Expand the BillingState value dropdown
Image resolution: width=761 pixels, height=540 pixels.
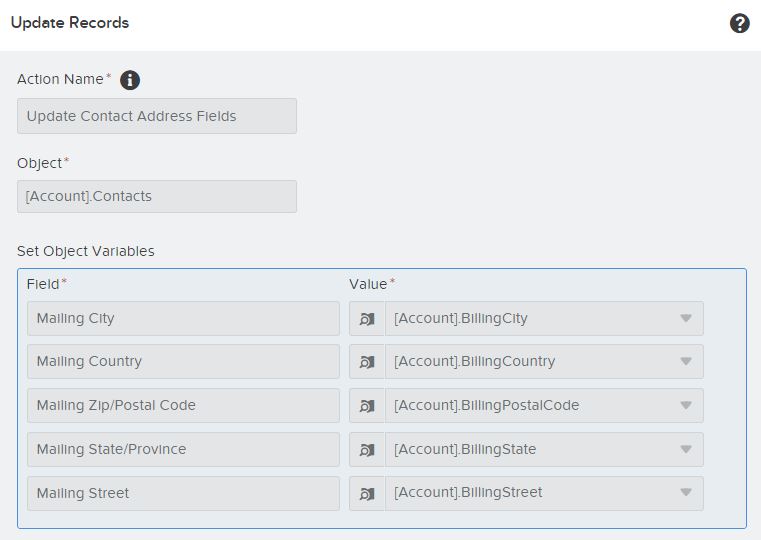click(686, 450)
